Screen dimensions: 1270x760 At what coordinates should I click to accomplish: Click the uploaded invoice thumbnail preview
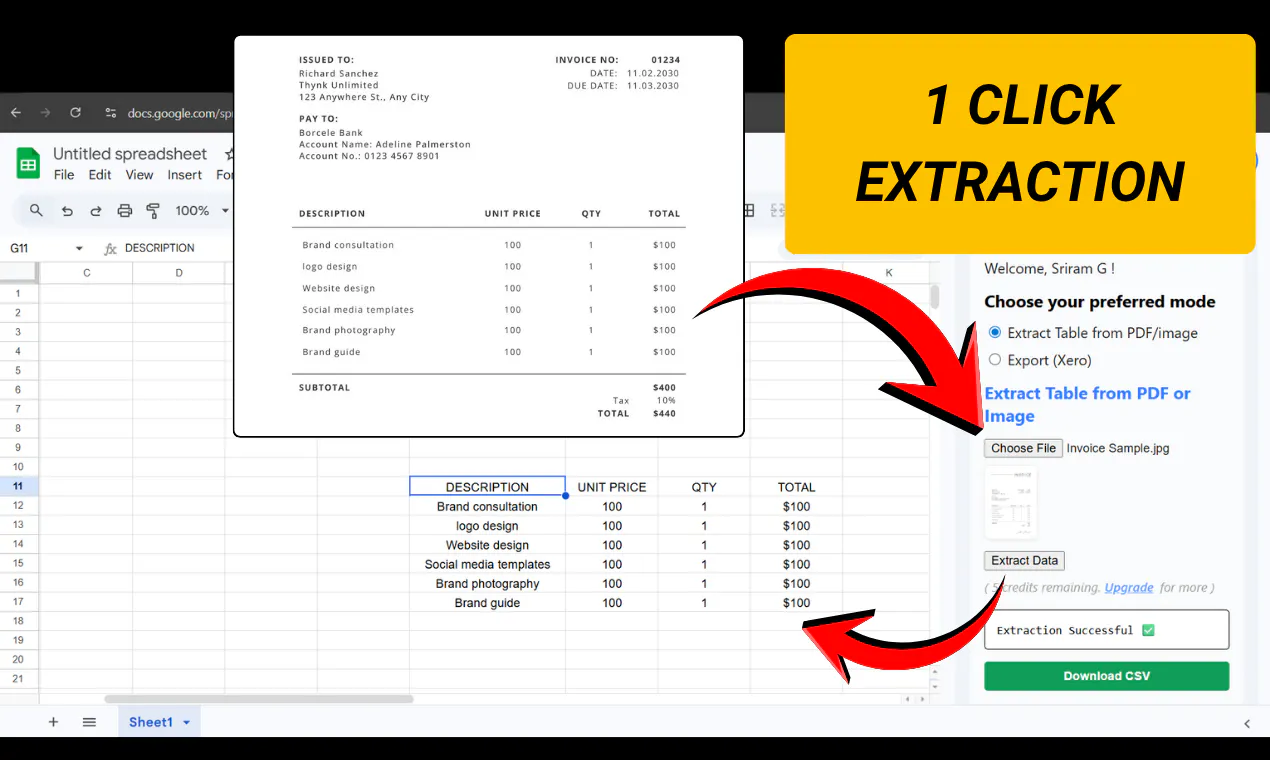pos(1010,503)
